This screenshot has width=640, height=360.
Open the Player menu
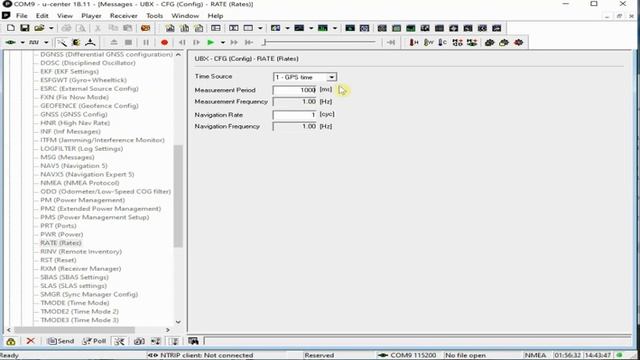[91, 16]
